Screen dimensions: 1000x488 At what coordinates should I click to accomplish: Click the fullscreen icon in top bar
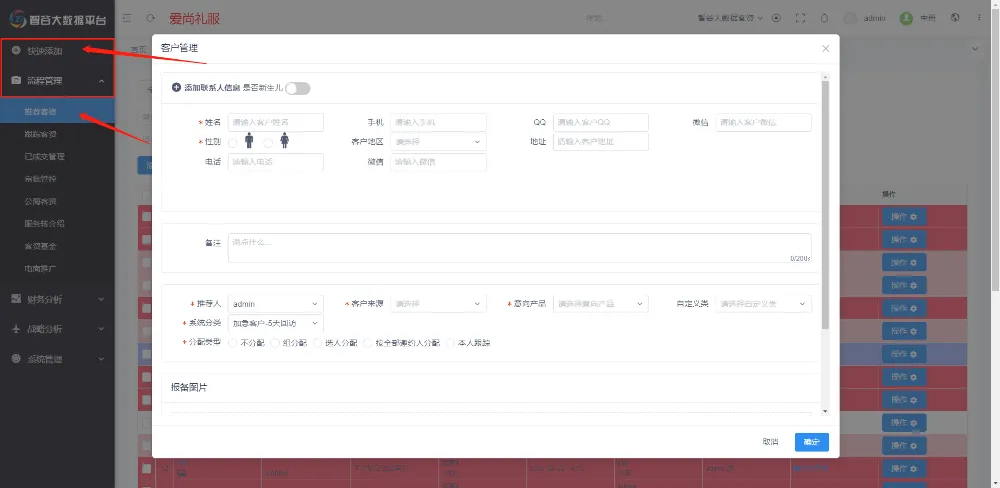click(x=799, y=18)
